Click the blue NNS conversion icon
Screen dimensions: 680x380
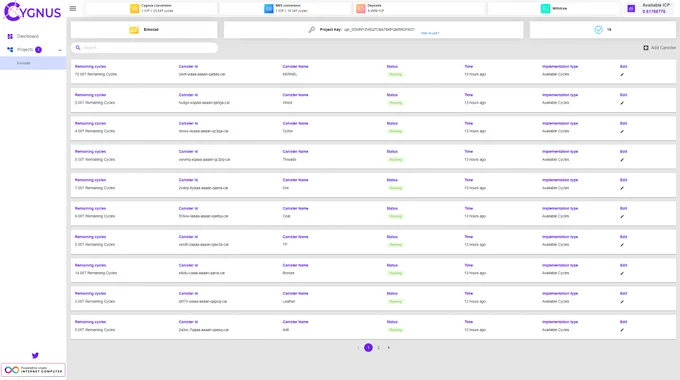pyautogui.click(x=269, y=8)
